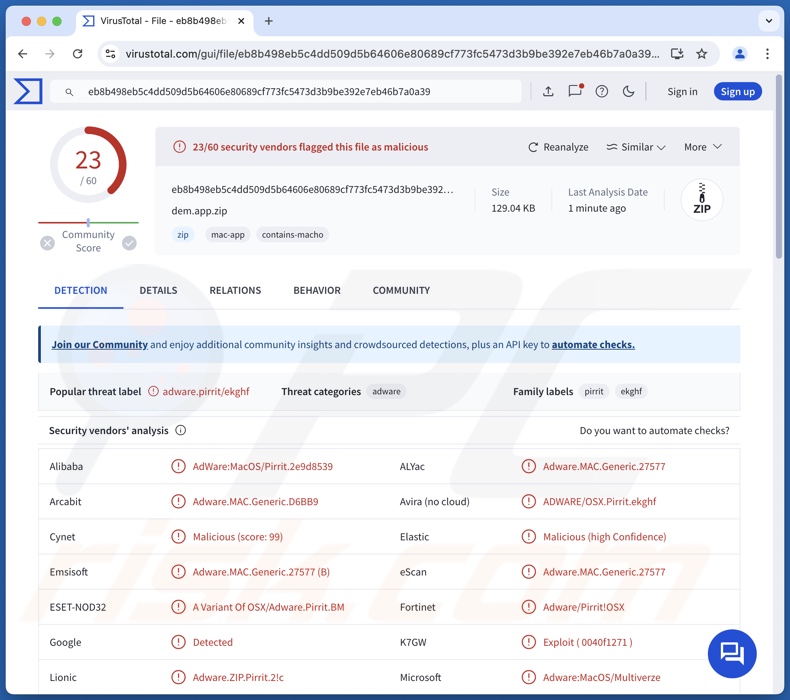Open site information icon in address bar
Screen dimensions: 790x700
click(110, 53)
